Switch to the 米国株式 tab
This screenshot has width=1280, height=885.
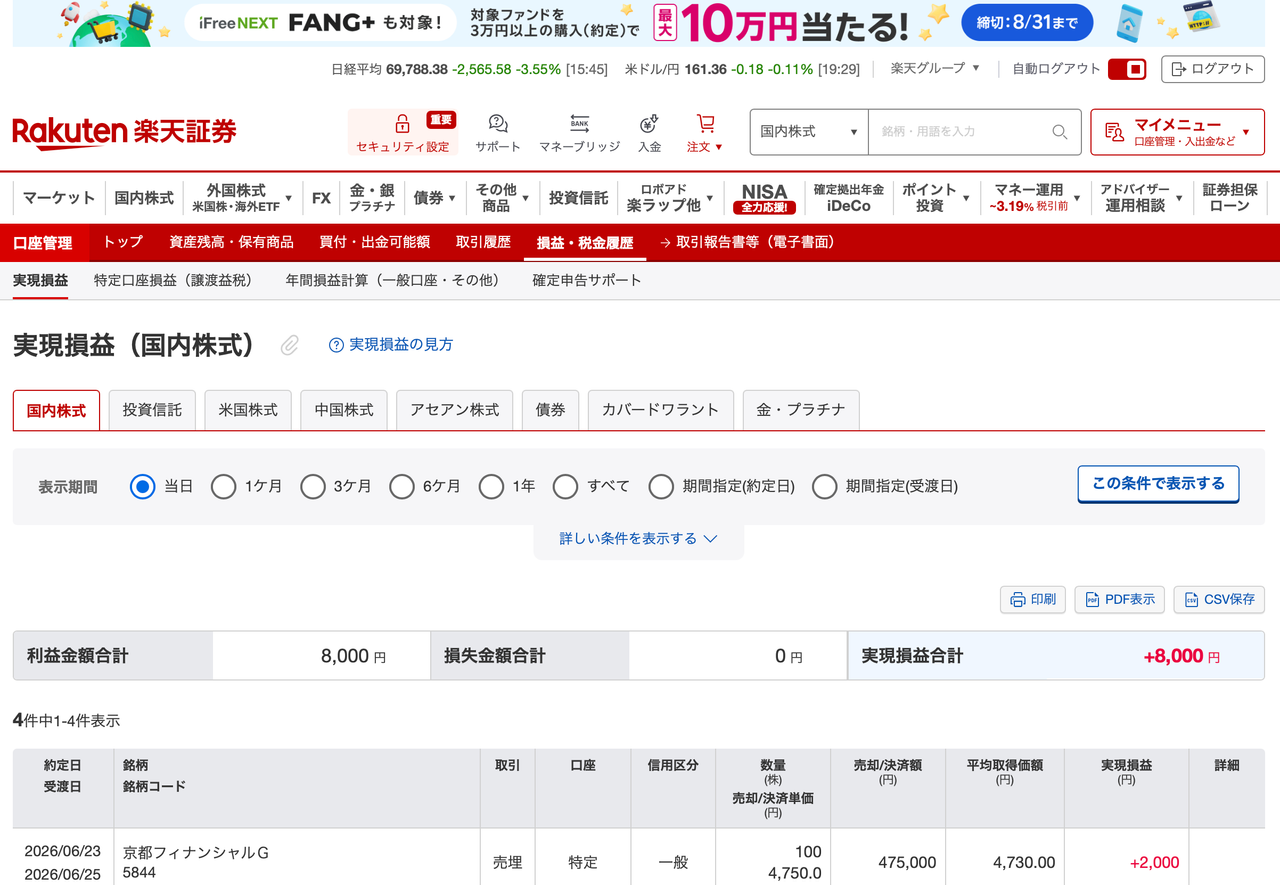(248, 410)
